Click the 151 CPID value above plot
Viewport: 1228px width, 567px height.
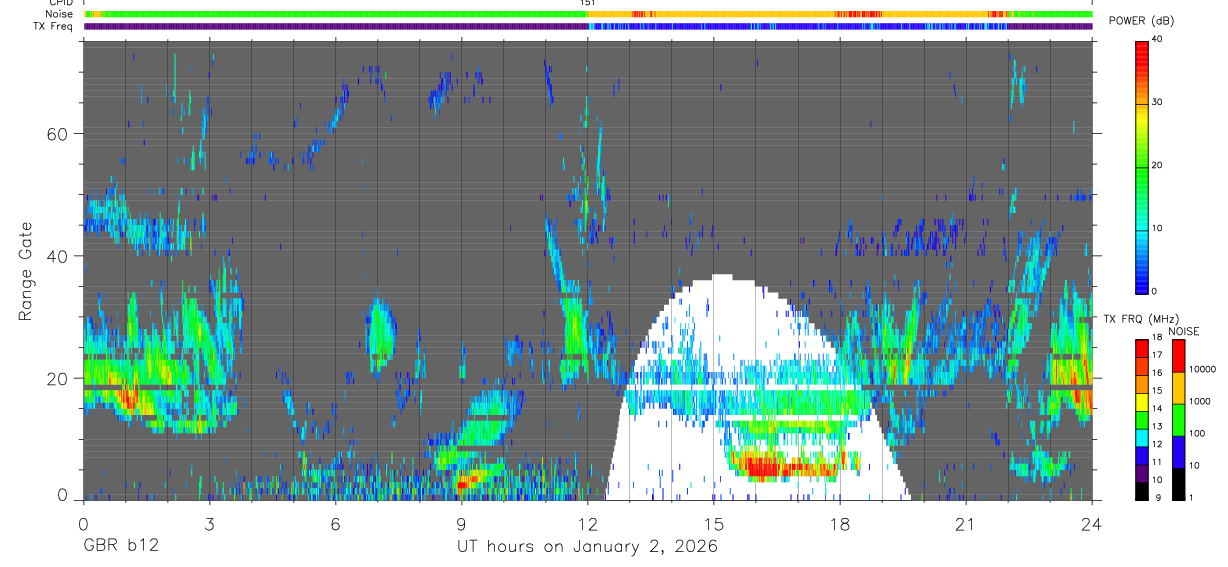click(x=587, y=3)
